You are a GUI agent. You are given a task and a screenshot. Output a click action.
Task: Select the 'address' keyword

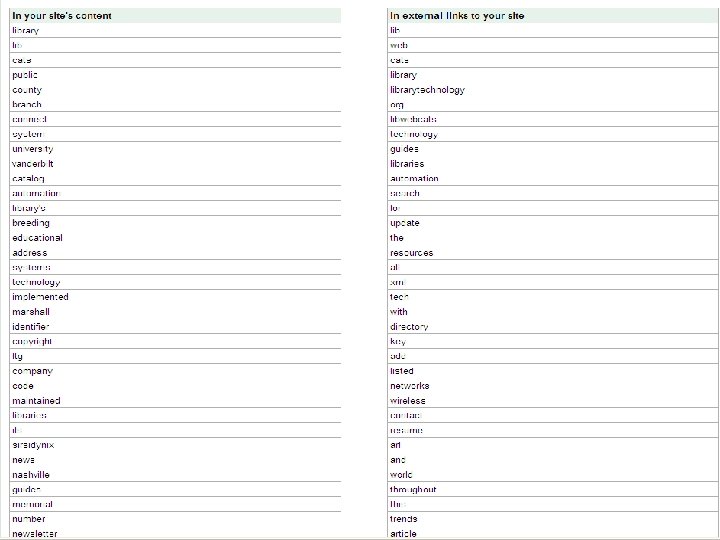tap(29, 253)
